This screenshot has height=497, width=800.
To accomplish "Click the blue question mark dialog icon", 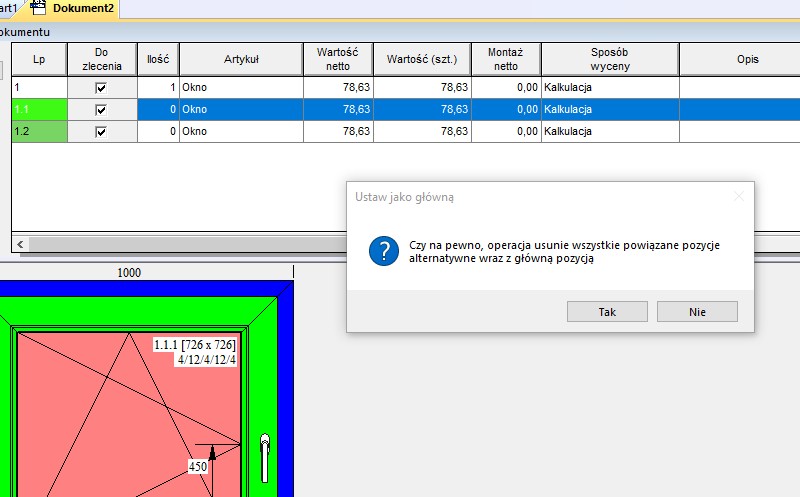I will pyautogui.click(x=384, y=251).
